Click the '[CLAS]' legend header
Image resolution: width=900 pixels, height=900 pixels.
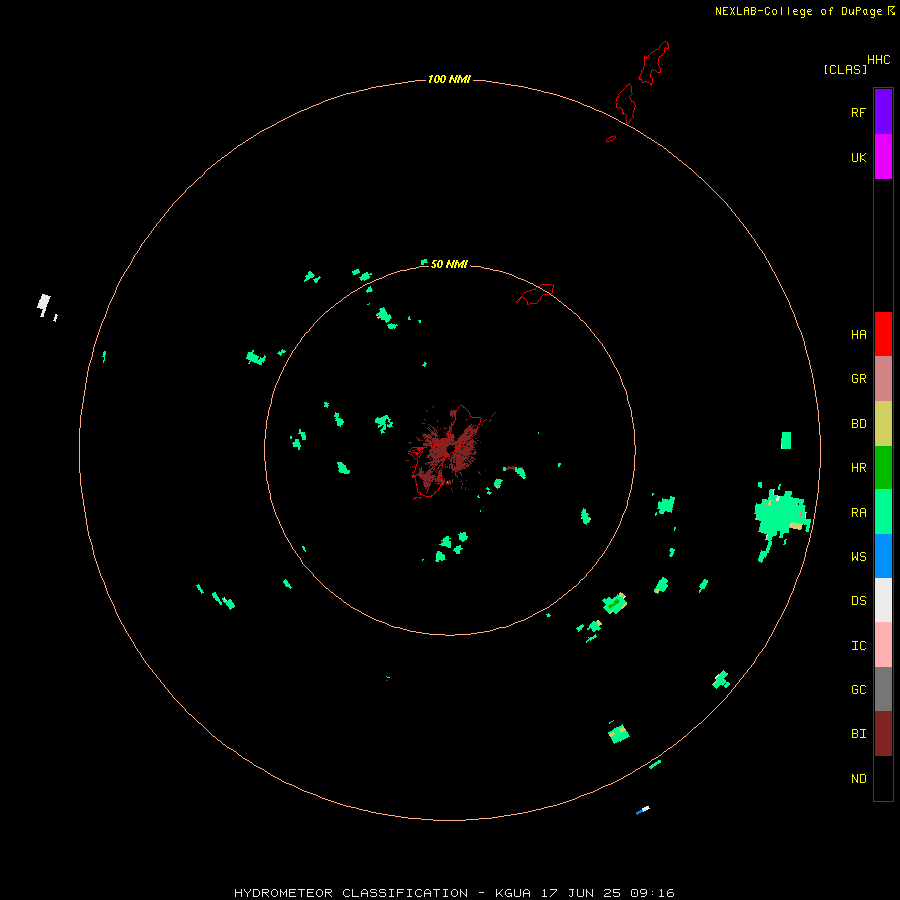(845, 69)
